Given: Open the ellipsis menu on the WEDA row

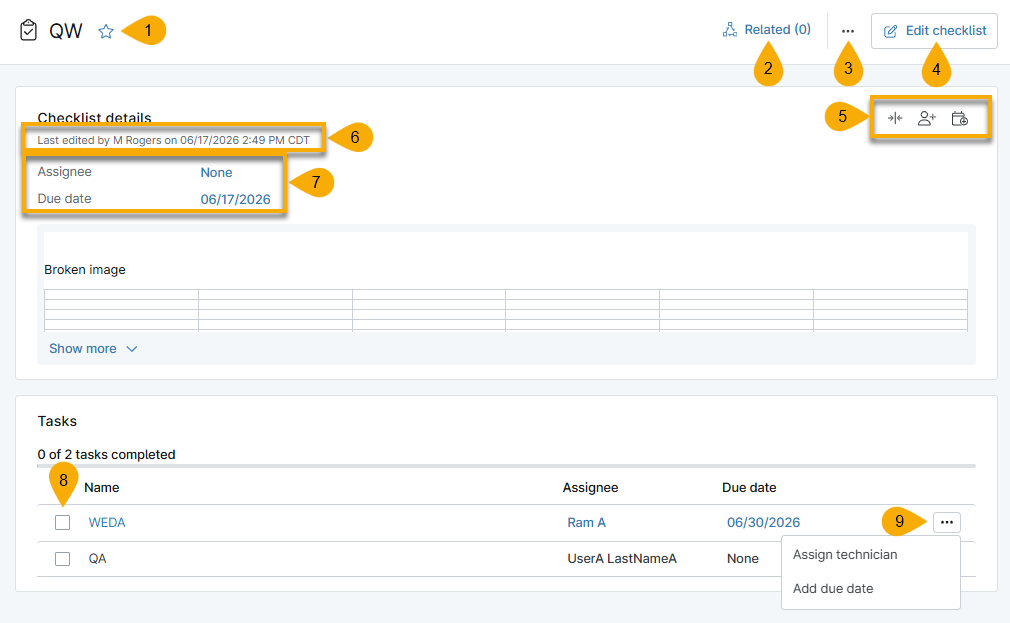Looking at the screenshot, I should point(946,522).
